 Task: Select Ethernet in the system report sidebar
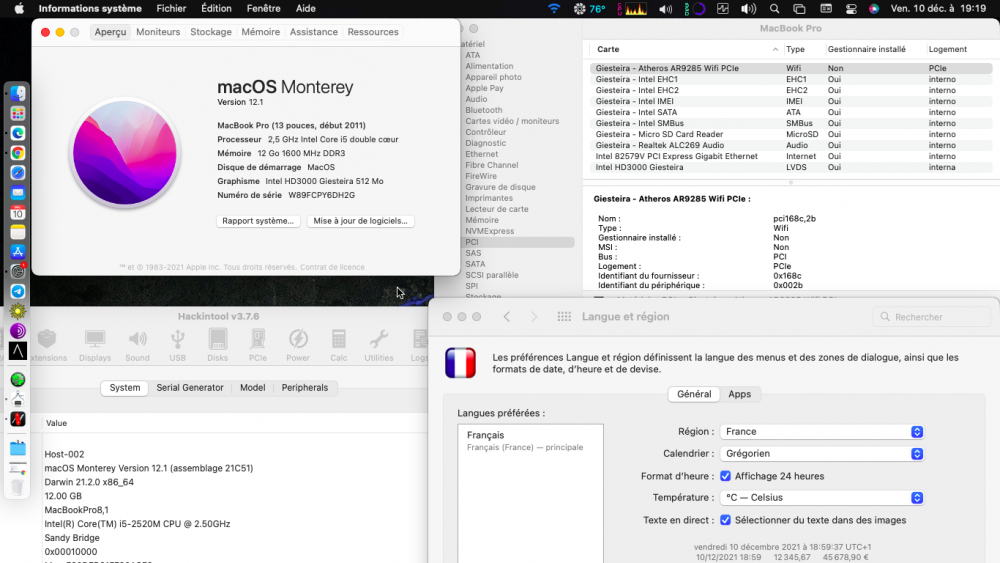[482, 154]
